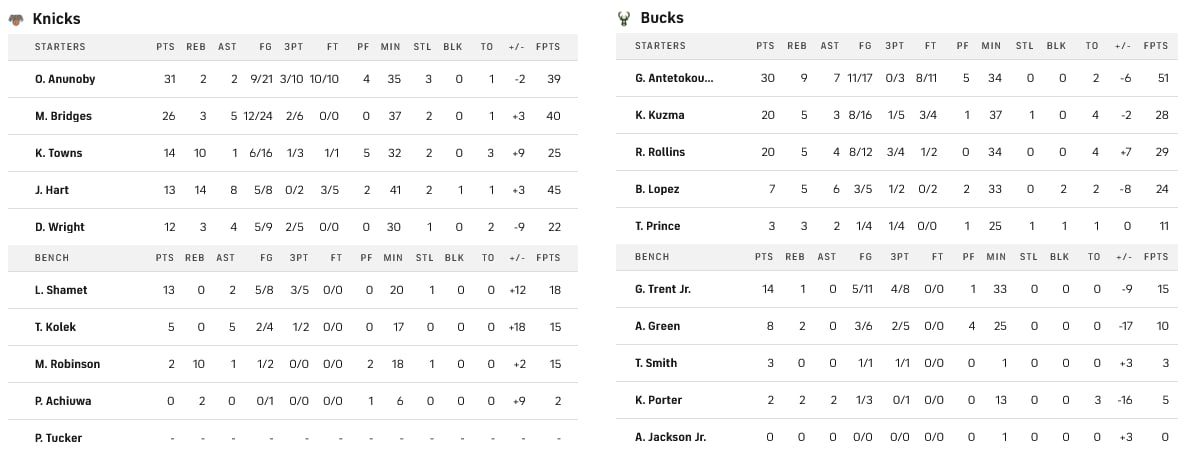Select K. Kuzma player name

click(x=660, y=115)
